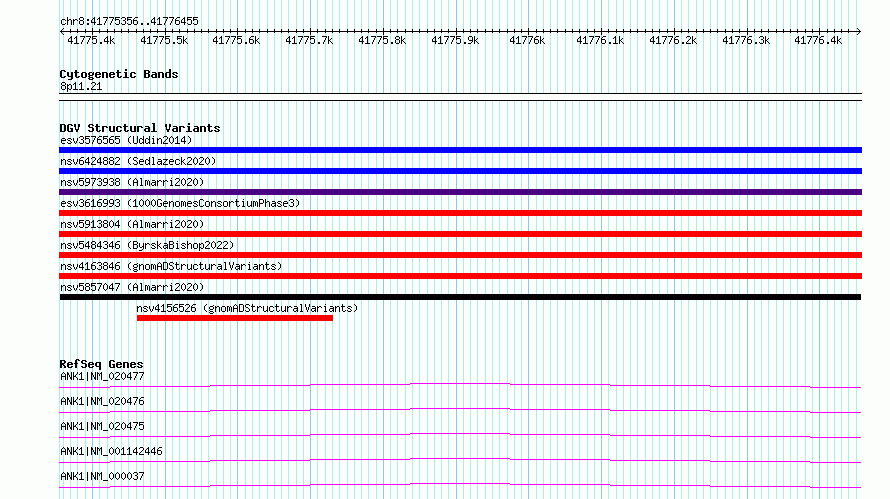Viewport: 890px width, 499px height.
Task: Click the red bar under nsv4163846
Action: [460, 276]
